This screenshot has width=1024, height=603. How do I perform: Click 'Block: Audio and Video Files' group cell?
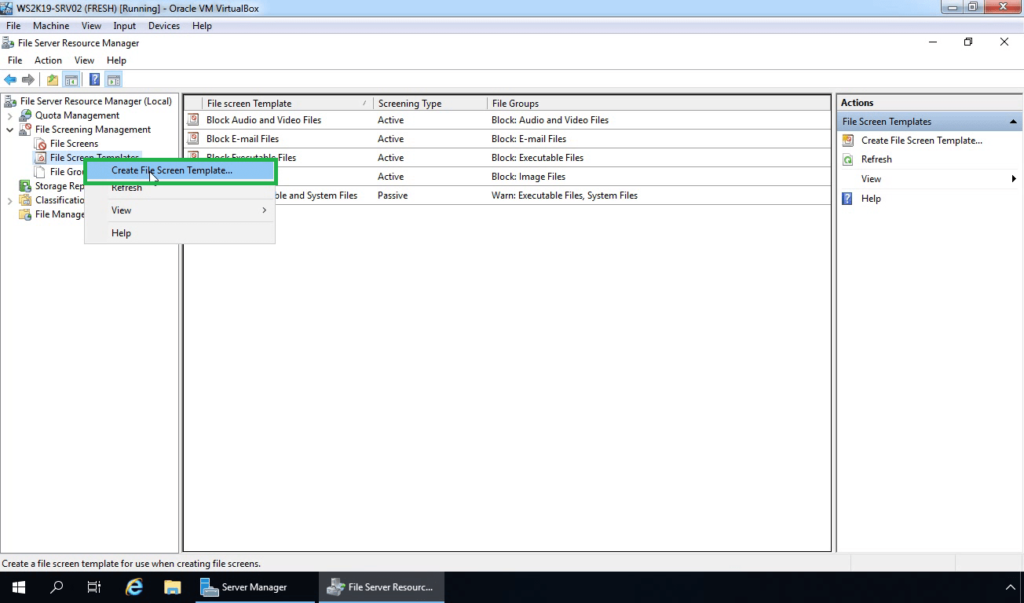(x=549, y=120)
